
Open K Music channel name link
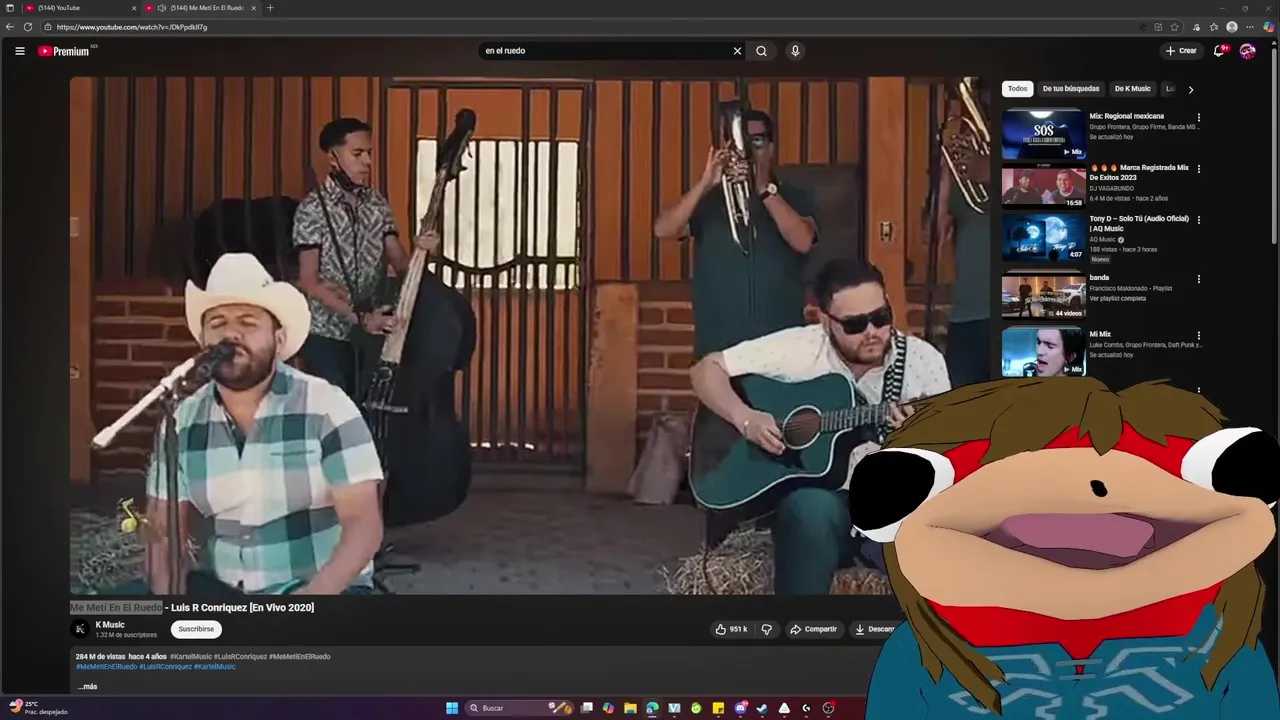[x=110, y=625]
